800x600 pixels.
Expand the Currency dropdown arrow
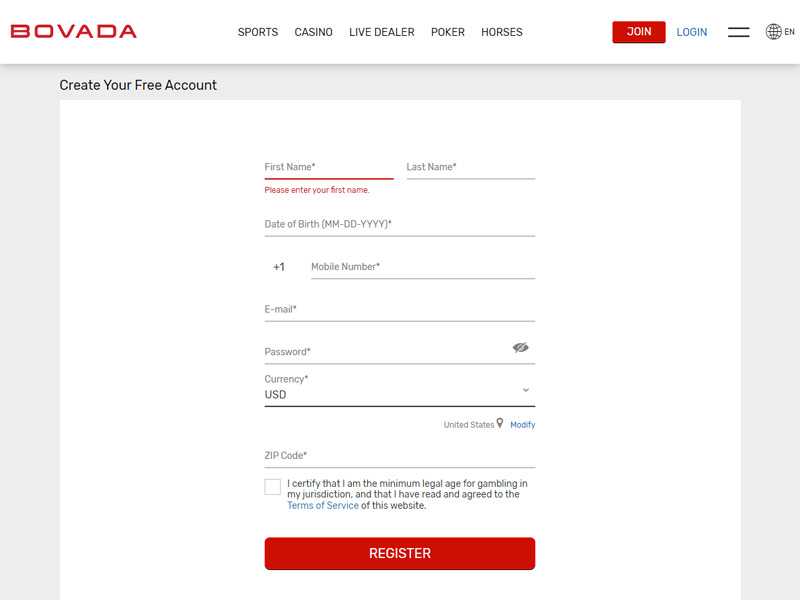[x=526, y=390]
